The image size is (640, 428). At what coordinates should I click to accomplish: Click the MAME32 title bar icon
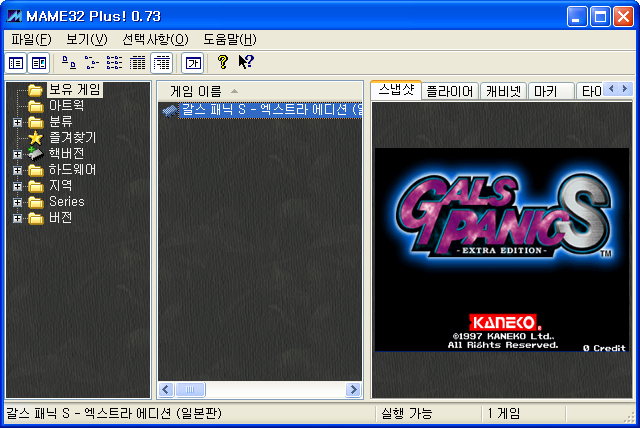[x=14, y=16]
